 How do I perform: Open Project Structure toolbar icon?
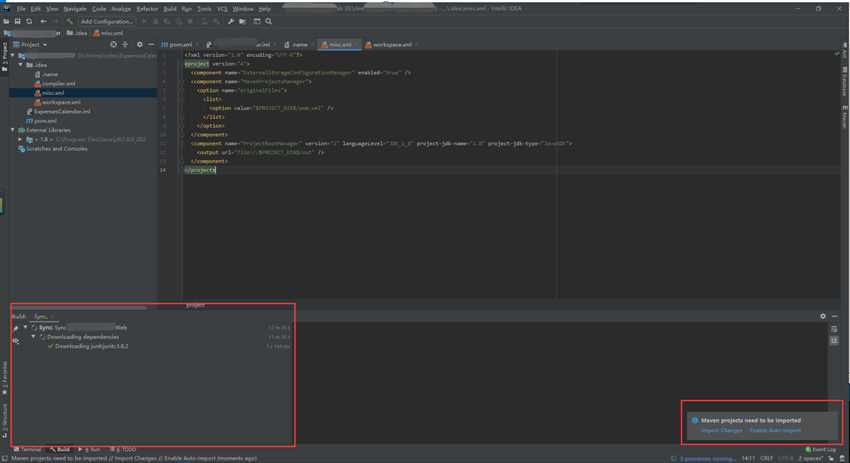(x=242, y=22)
